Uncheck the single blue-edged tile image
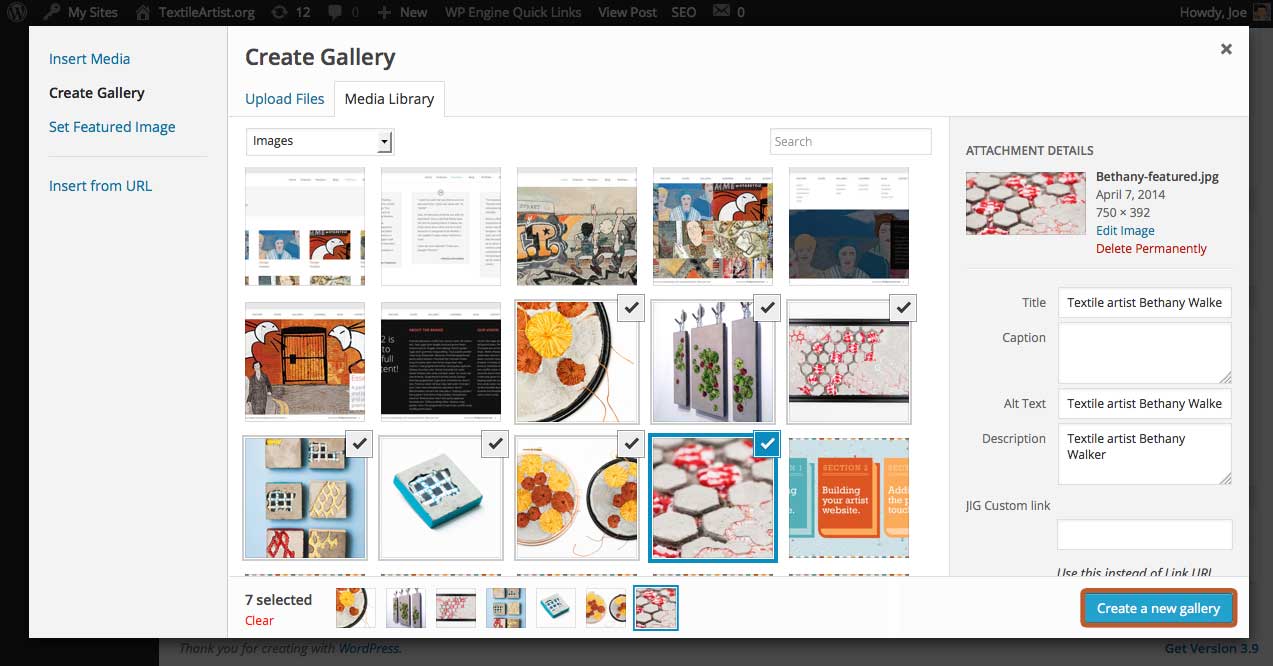Image resolution: width=1273 pixels, height=666 pixels. pyautogui.click(x=495, y=444)
